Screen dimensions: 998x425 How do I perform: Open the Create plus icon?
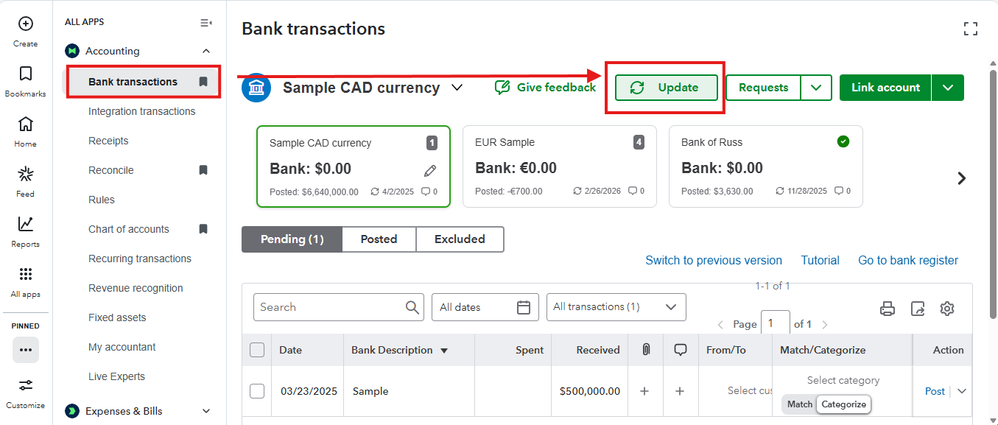point(25,24)
